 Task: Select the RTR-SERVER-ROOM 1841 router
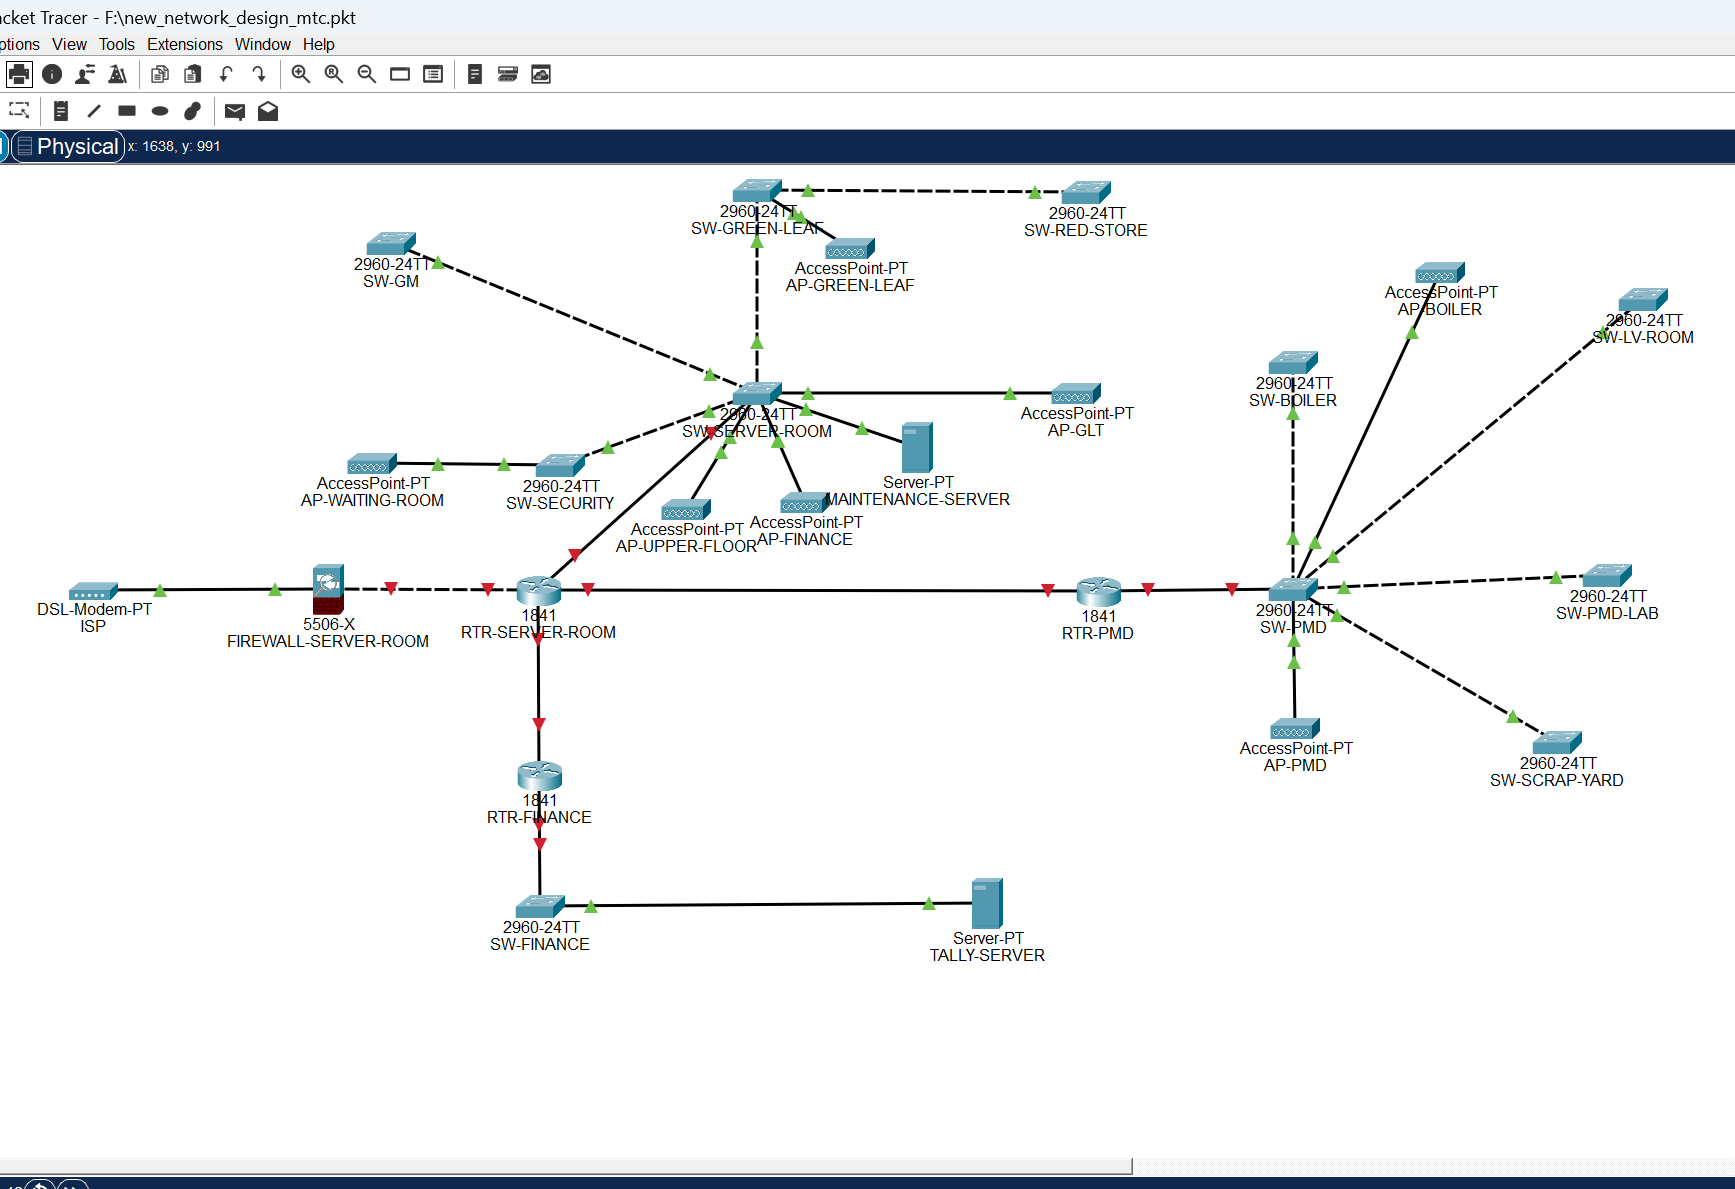click(539, 590)
